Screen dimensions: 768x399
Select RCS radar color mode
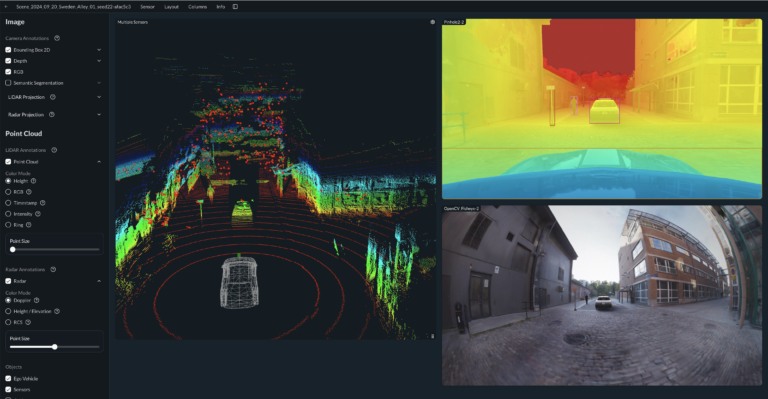coord(8,322)
